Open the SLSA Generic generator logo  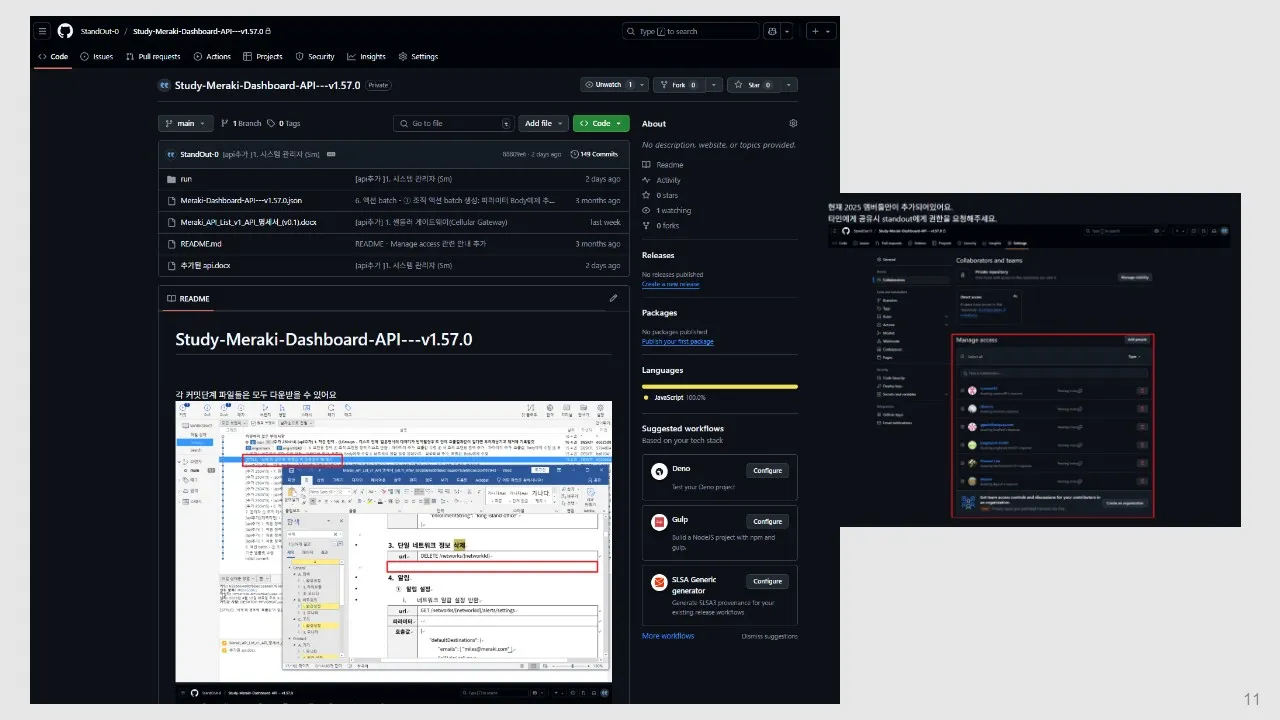point(658,581)
